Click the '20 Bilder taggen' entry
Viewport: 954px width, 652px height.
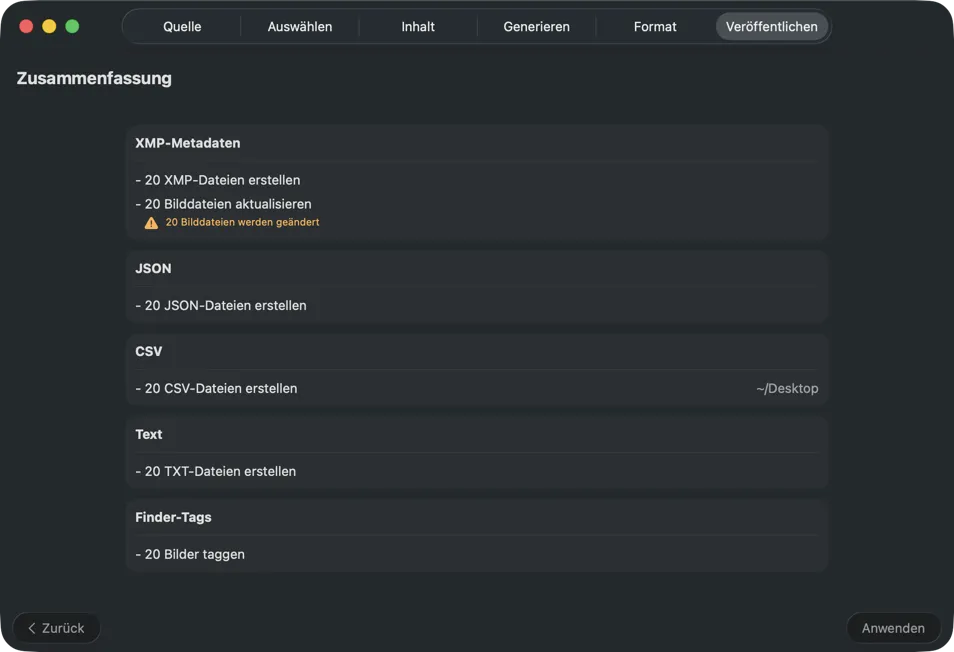(190, 554)
